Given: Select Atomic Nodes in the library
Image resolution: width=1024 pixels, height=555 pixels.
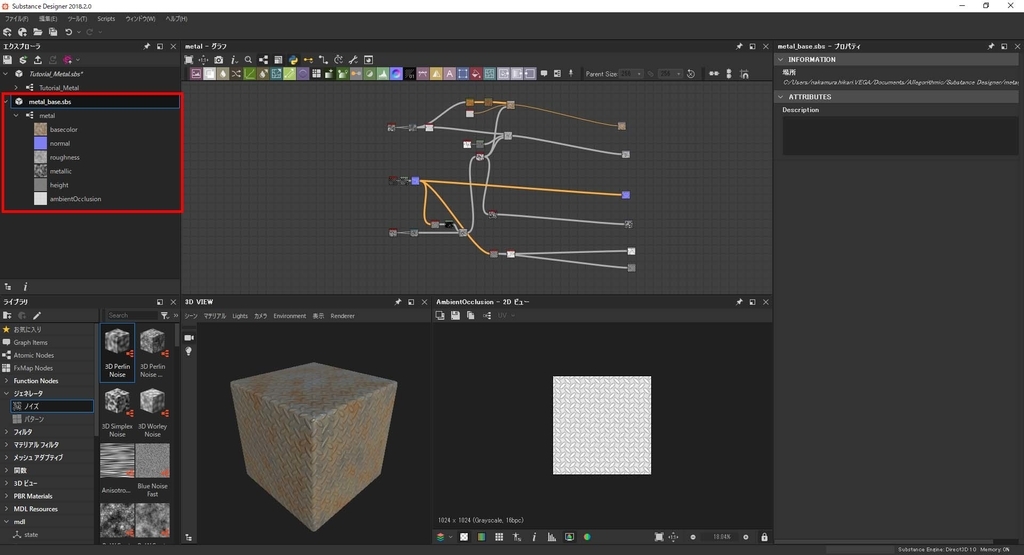Looking at the screenshot, I should pos(34,355).
